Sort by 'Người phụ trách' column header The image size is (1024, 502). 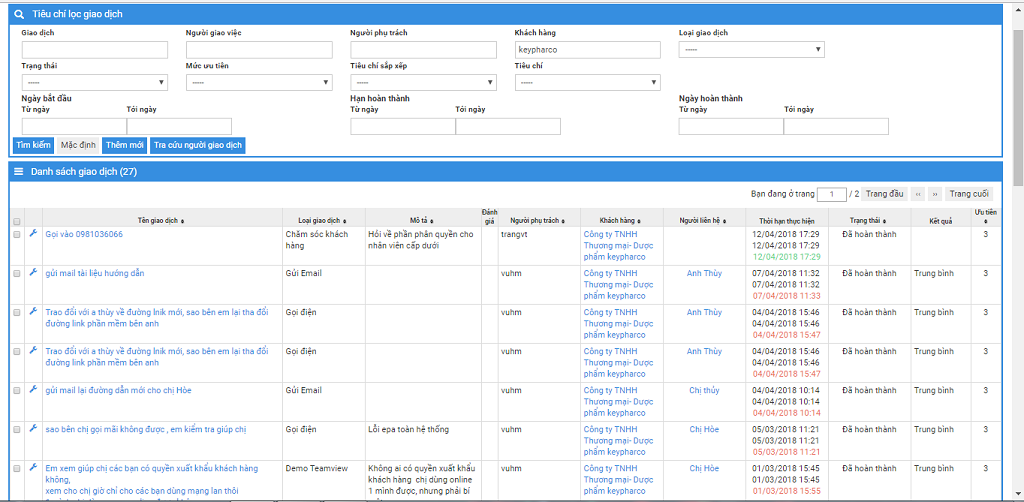(x=537, y=221)
